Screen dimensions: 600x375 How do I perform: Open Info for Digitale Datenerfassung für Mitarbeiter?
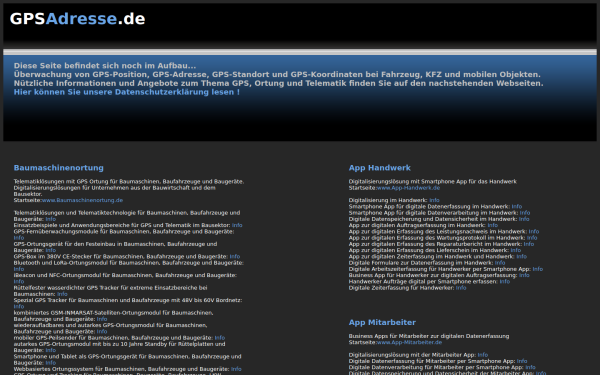522,361
